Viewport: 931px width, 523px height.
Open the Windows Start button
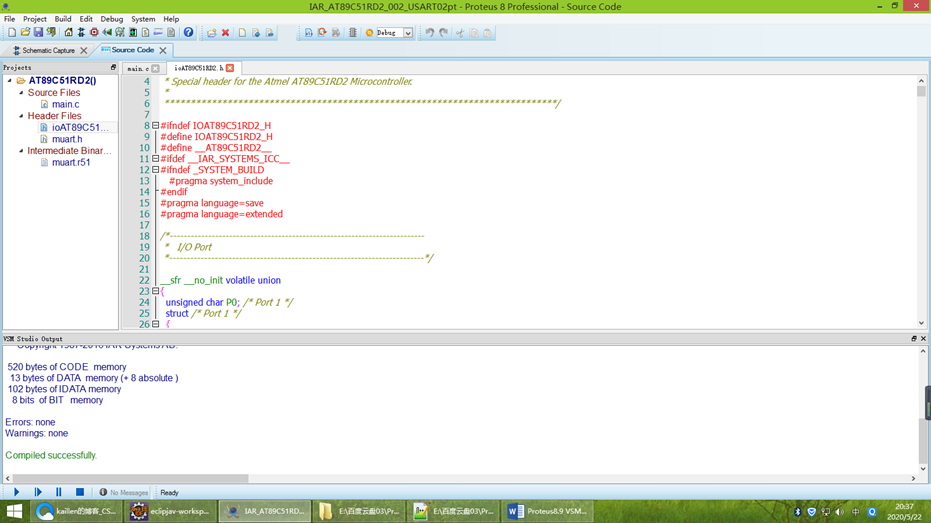(14, 511)
